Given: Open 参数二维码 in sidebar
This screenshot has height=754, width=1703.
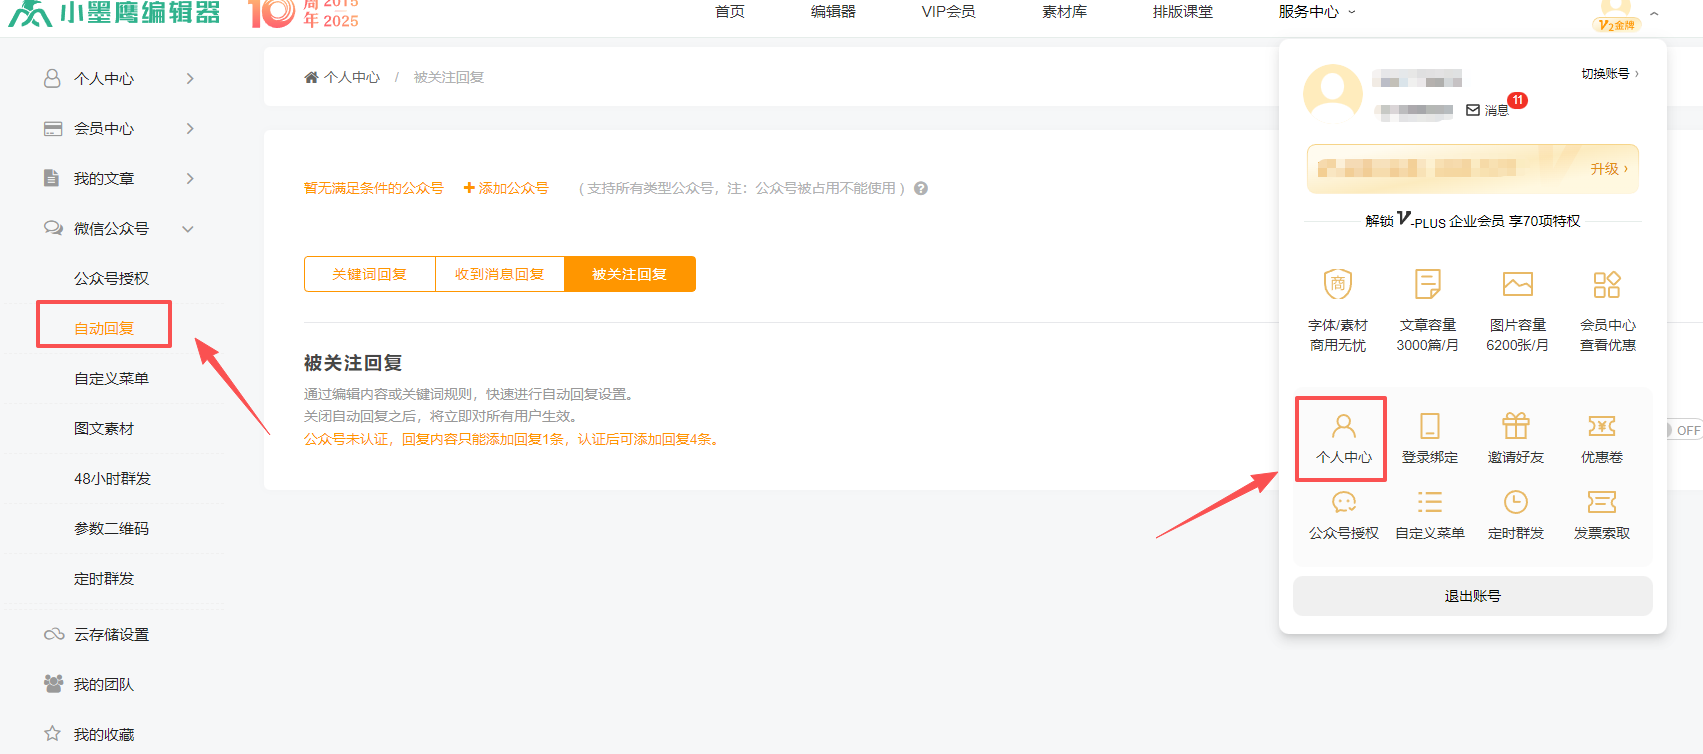Looking at the screenshot, I should point(111,528).
